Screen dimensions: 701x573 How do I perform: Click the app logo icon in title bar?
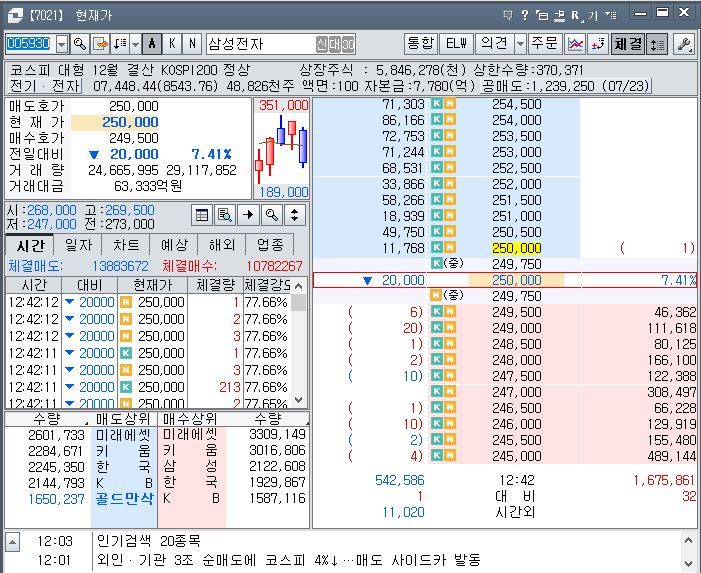[15, 16]
